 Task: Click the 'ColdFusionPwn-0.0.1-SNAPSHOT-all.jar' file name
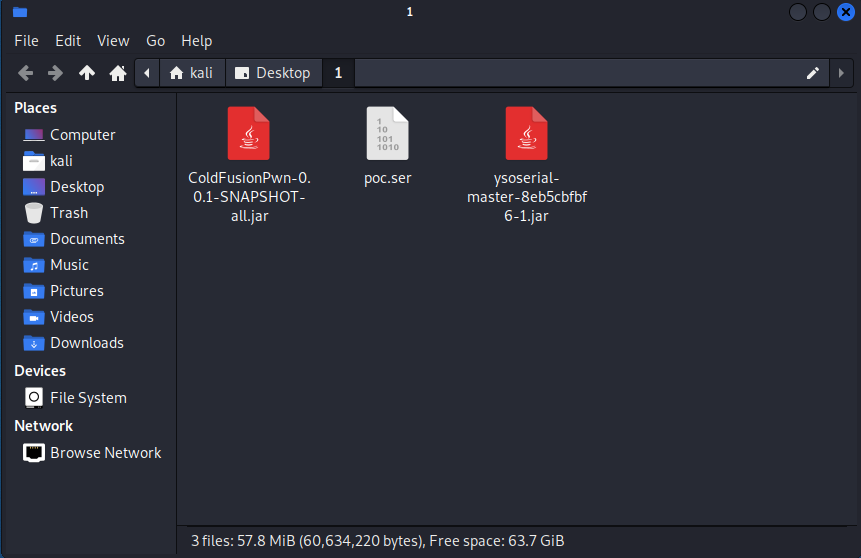click(249, 197)
